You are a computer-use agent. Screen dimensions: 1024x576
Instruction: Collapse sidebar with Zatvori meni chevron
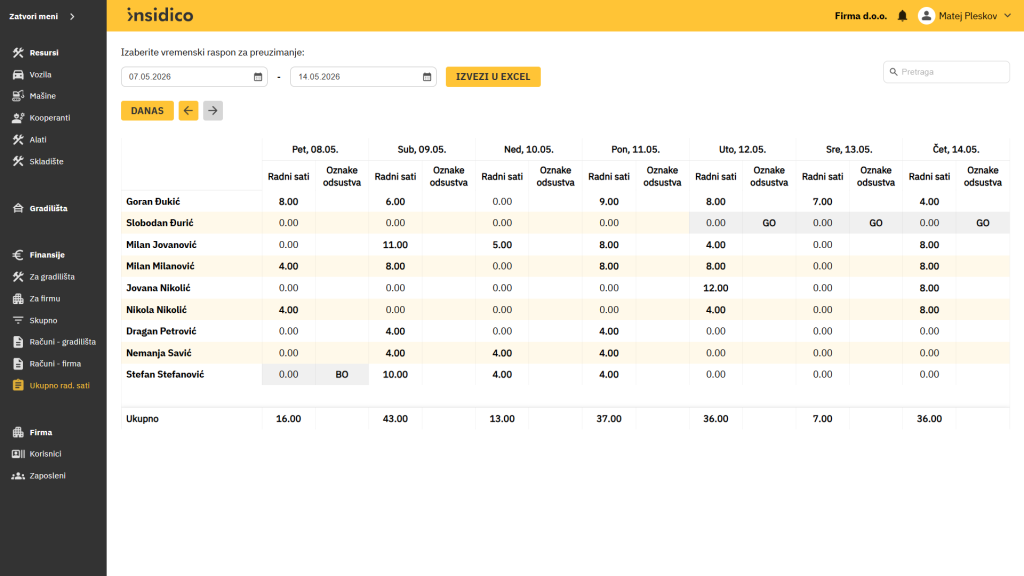tap(72, 16)
